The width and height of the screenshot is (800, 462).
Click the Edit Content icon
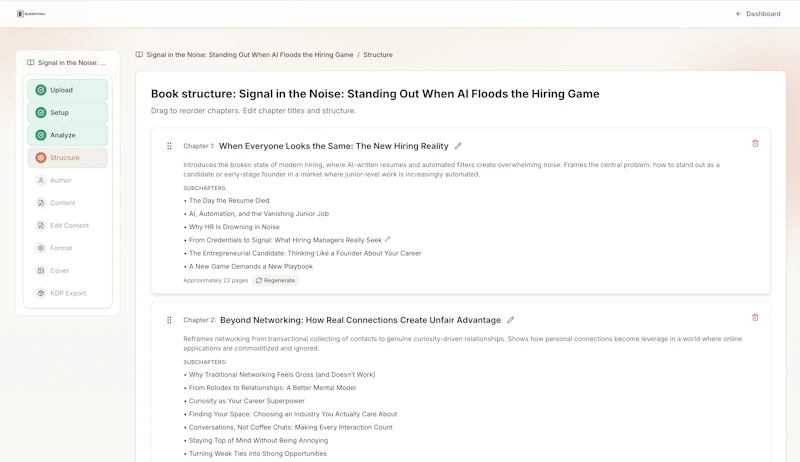coord(41,225)
